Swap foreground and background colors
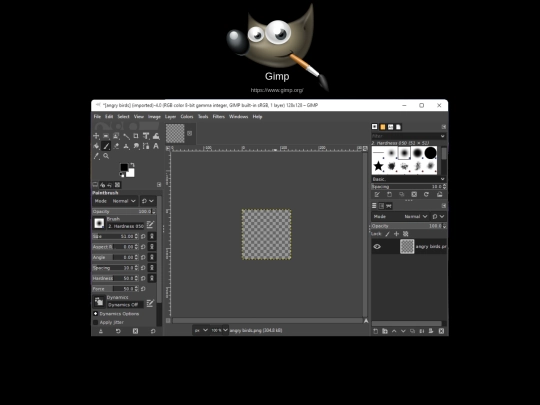This screenshot has width=540, height=405. click(x=132, y=165)
